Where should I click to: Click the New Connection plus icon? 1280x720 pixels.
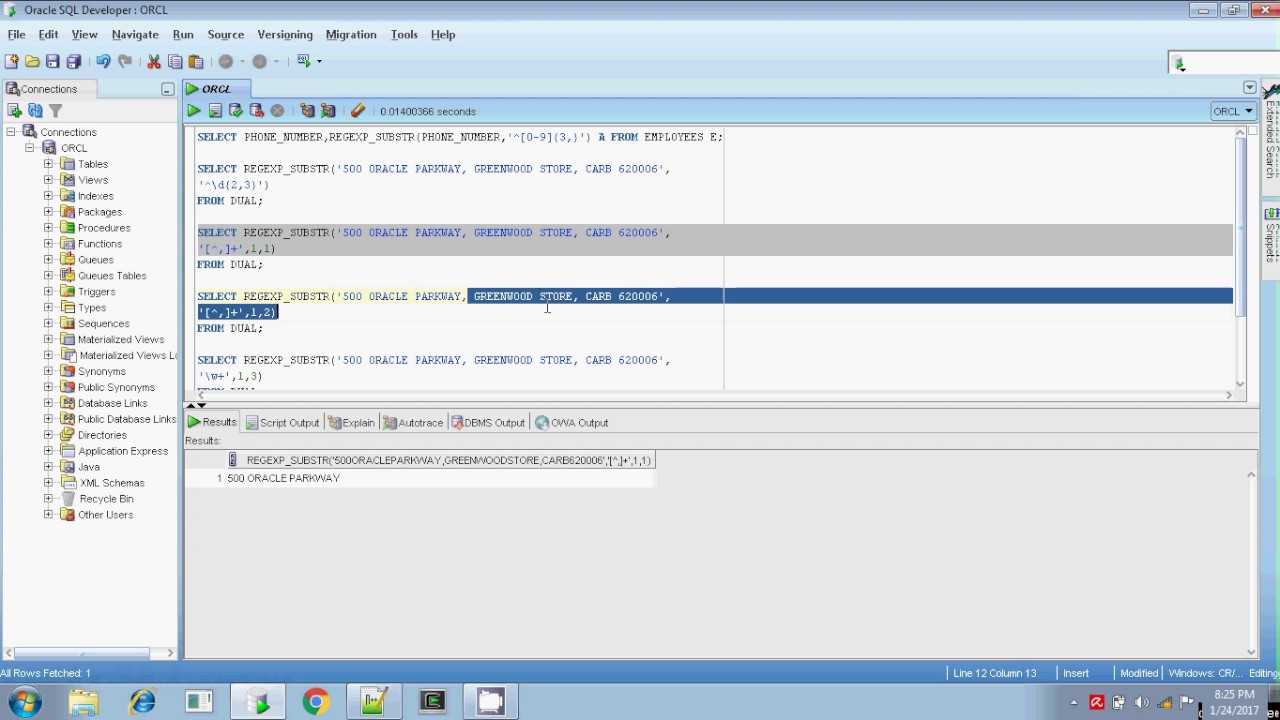coord(14,111)
